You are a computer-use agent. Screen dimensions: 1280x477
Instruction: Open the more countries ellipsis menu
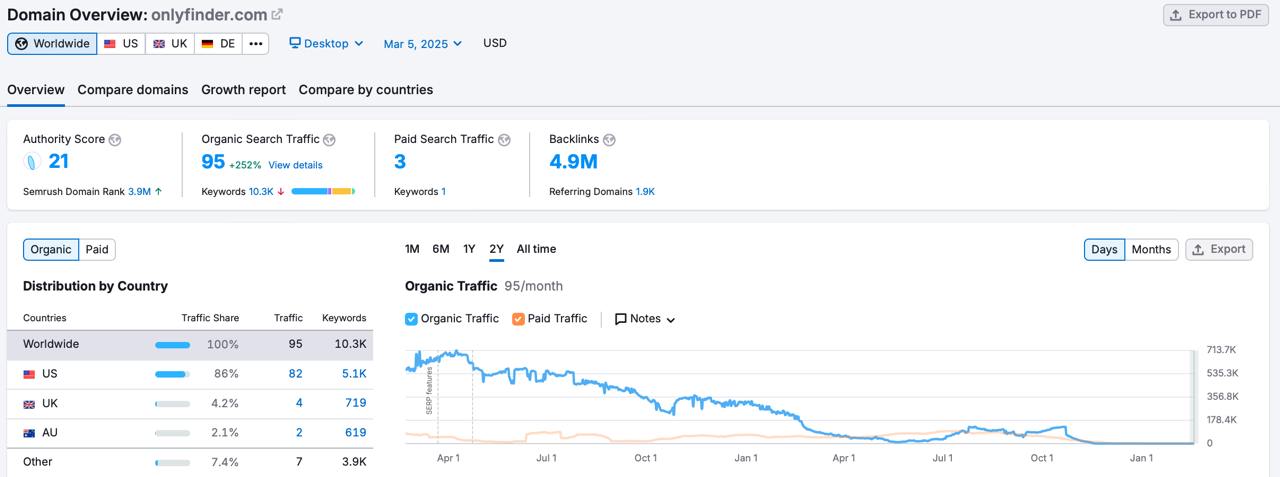[x=256, y=44]
